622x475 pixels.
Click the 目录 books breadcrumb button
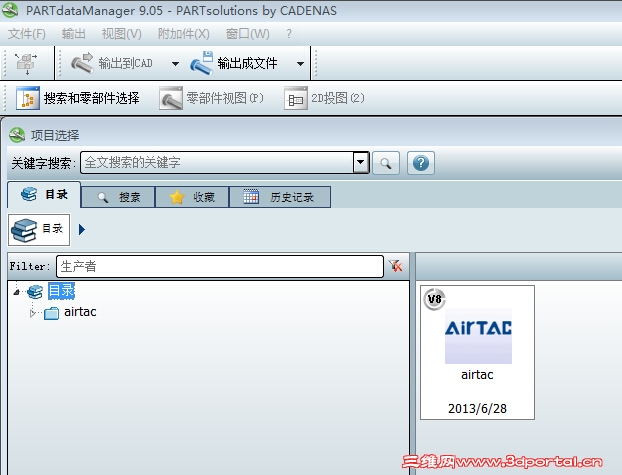click(x=39, y=230)
